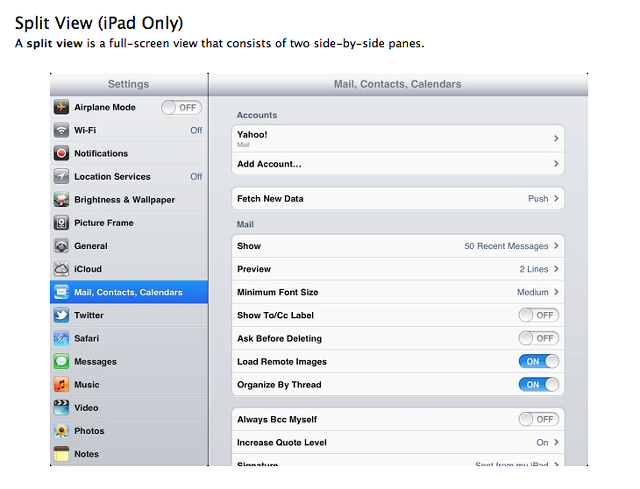640x489 pixels.
Task: Open Music settings label
Action: point(87,385)
